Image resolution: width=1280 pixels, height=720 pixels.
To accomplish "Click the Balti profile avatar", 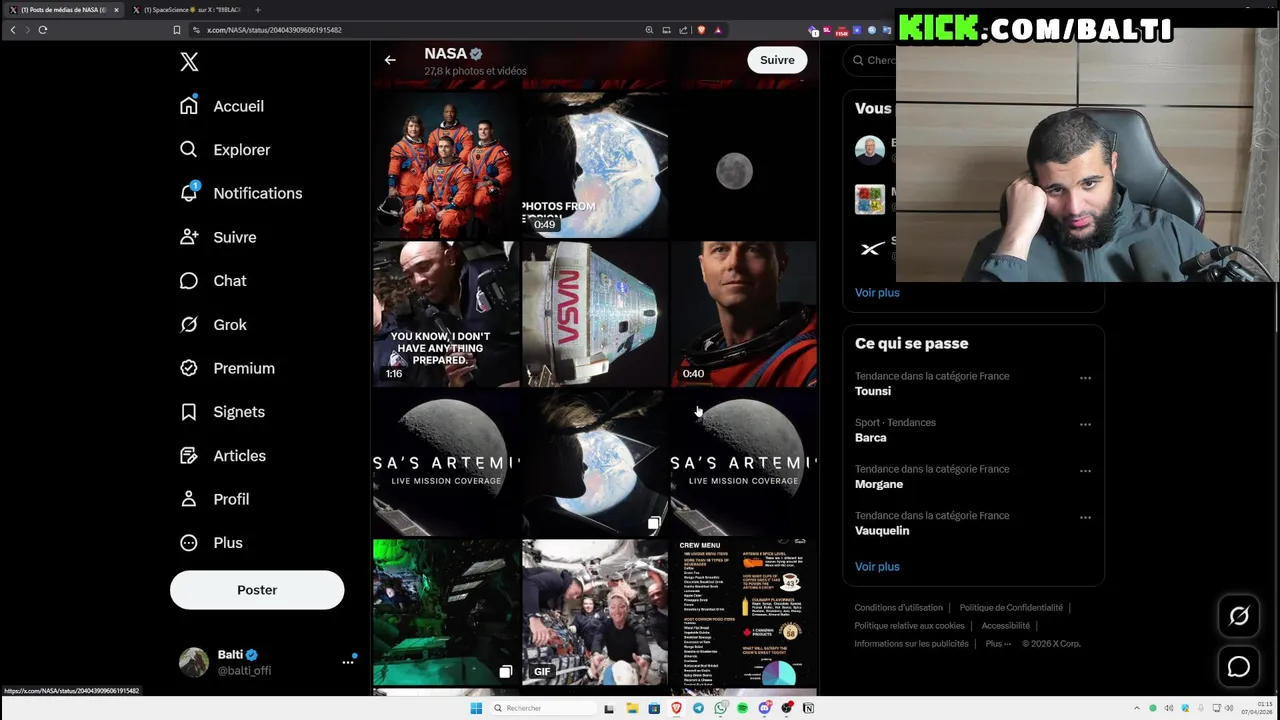I will [194, 662].
